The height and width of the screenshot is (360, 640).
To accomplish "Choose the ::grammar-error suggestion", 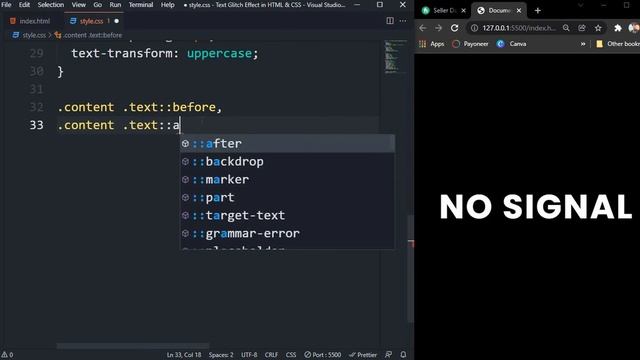I will 287,233.
